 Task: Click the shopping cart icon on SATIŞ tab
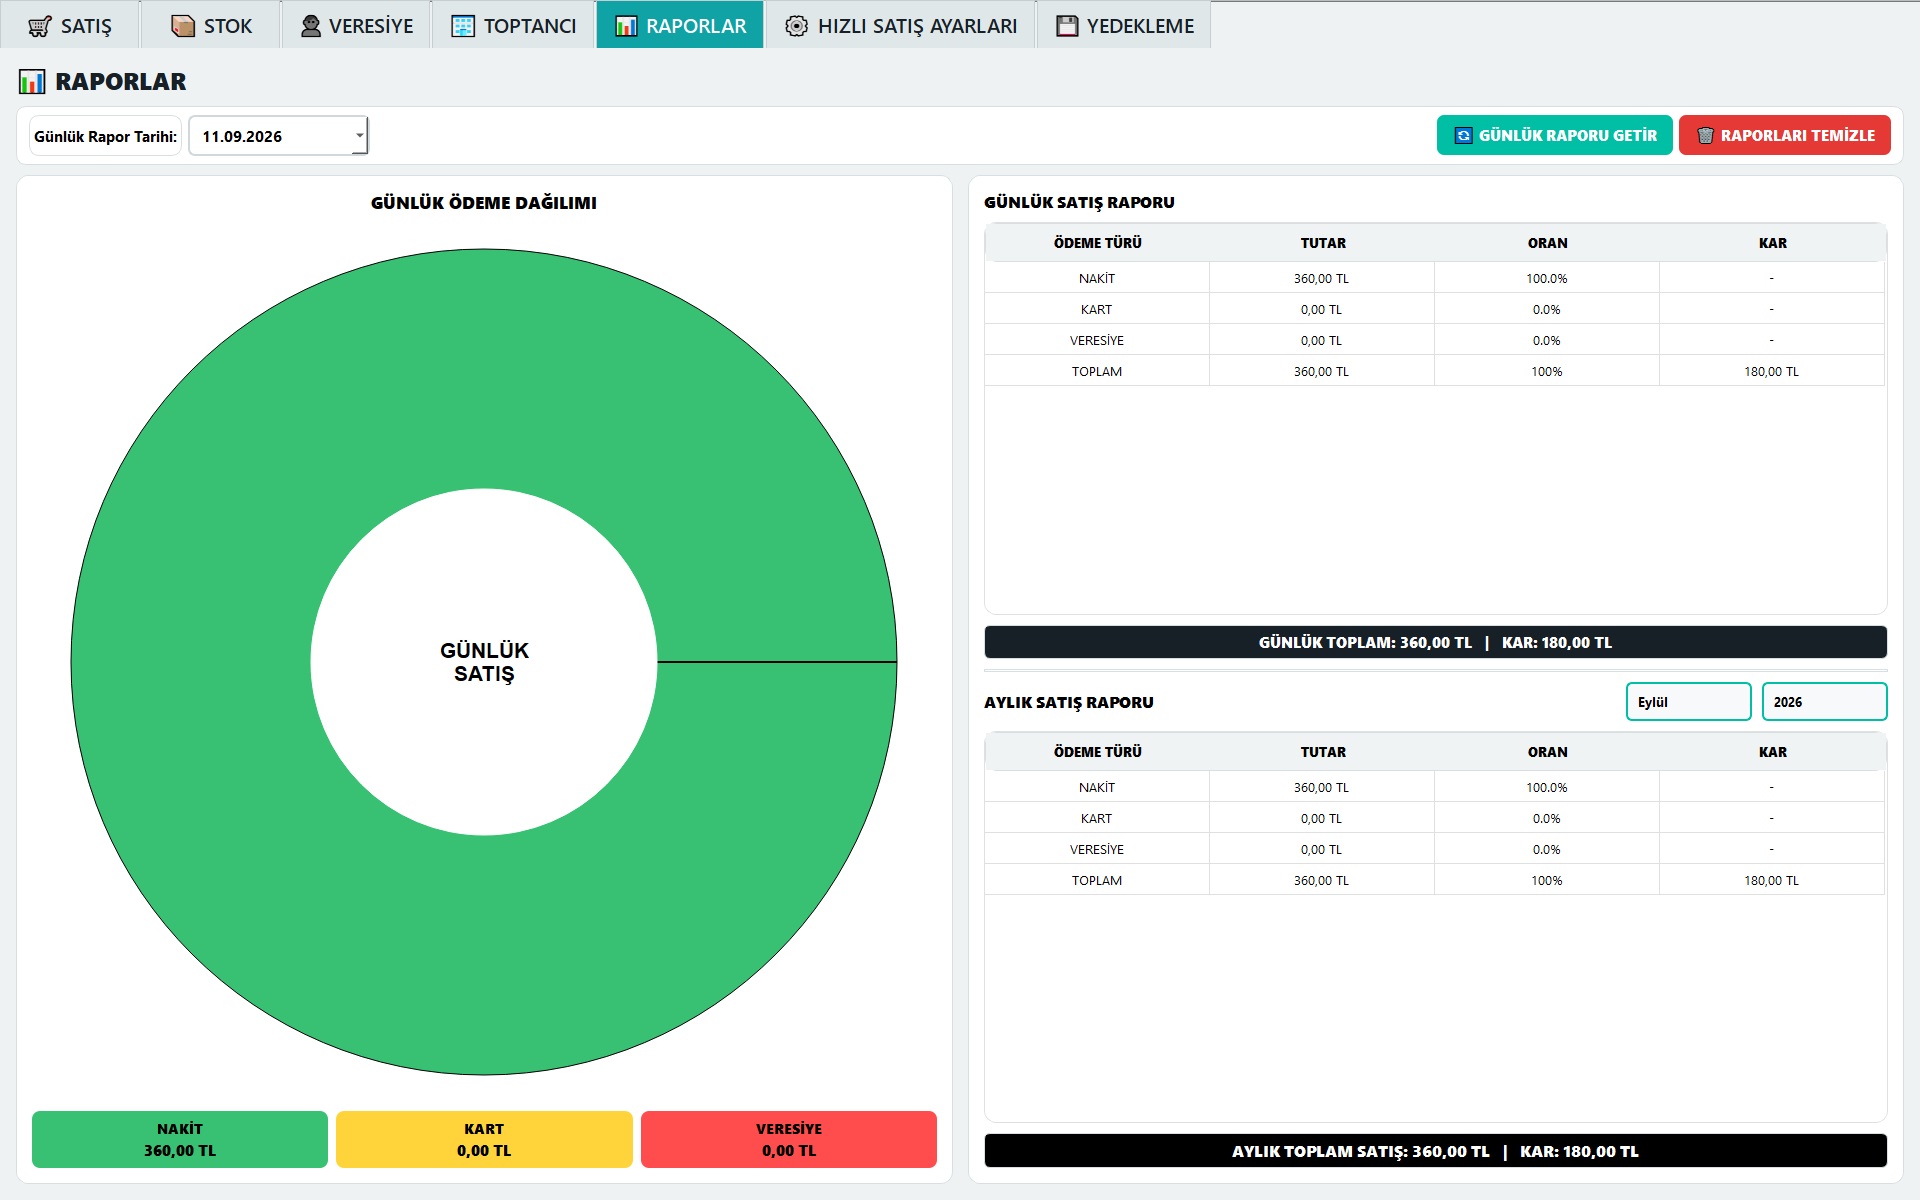pyautogui.click(x=39, y=26)
